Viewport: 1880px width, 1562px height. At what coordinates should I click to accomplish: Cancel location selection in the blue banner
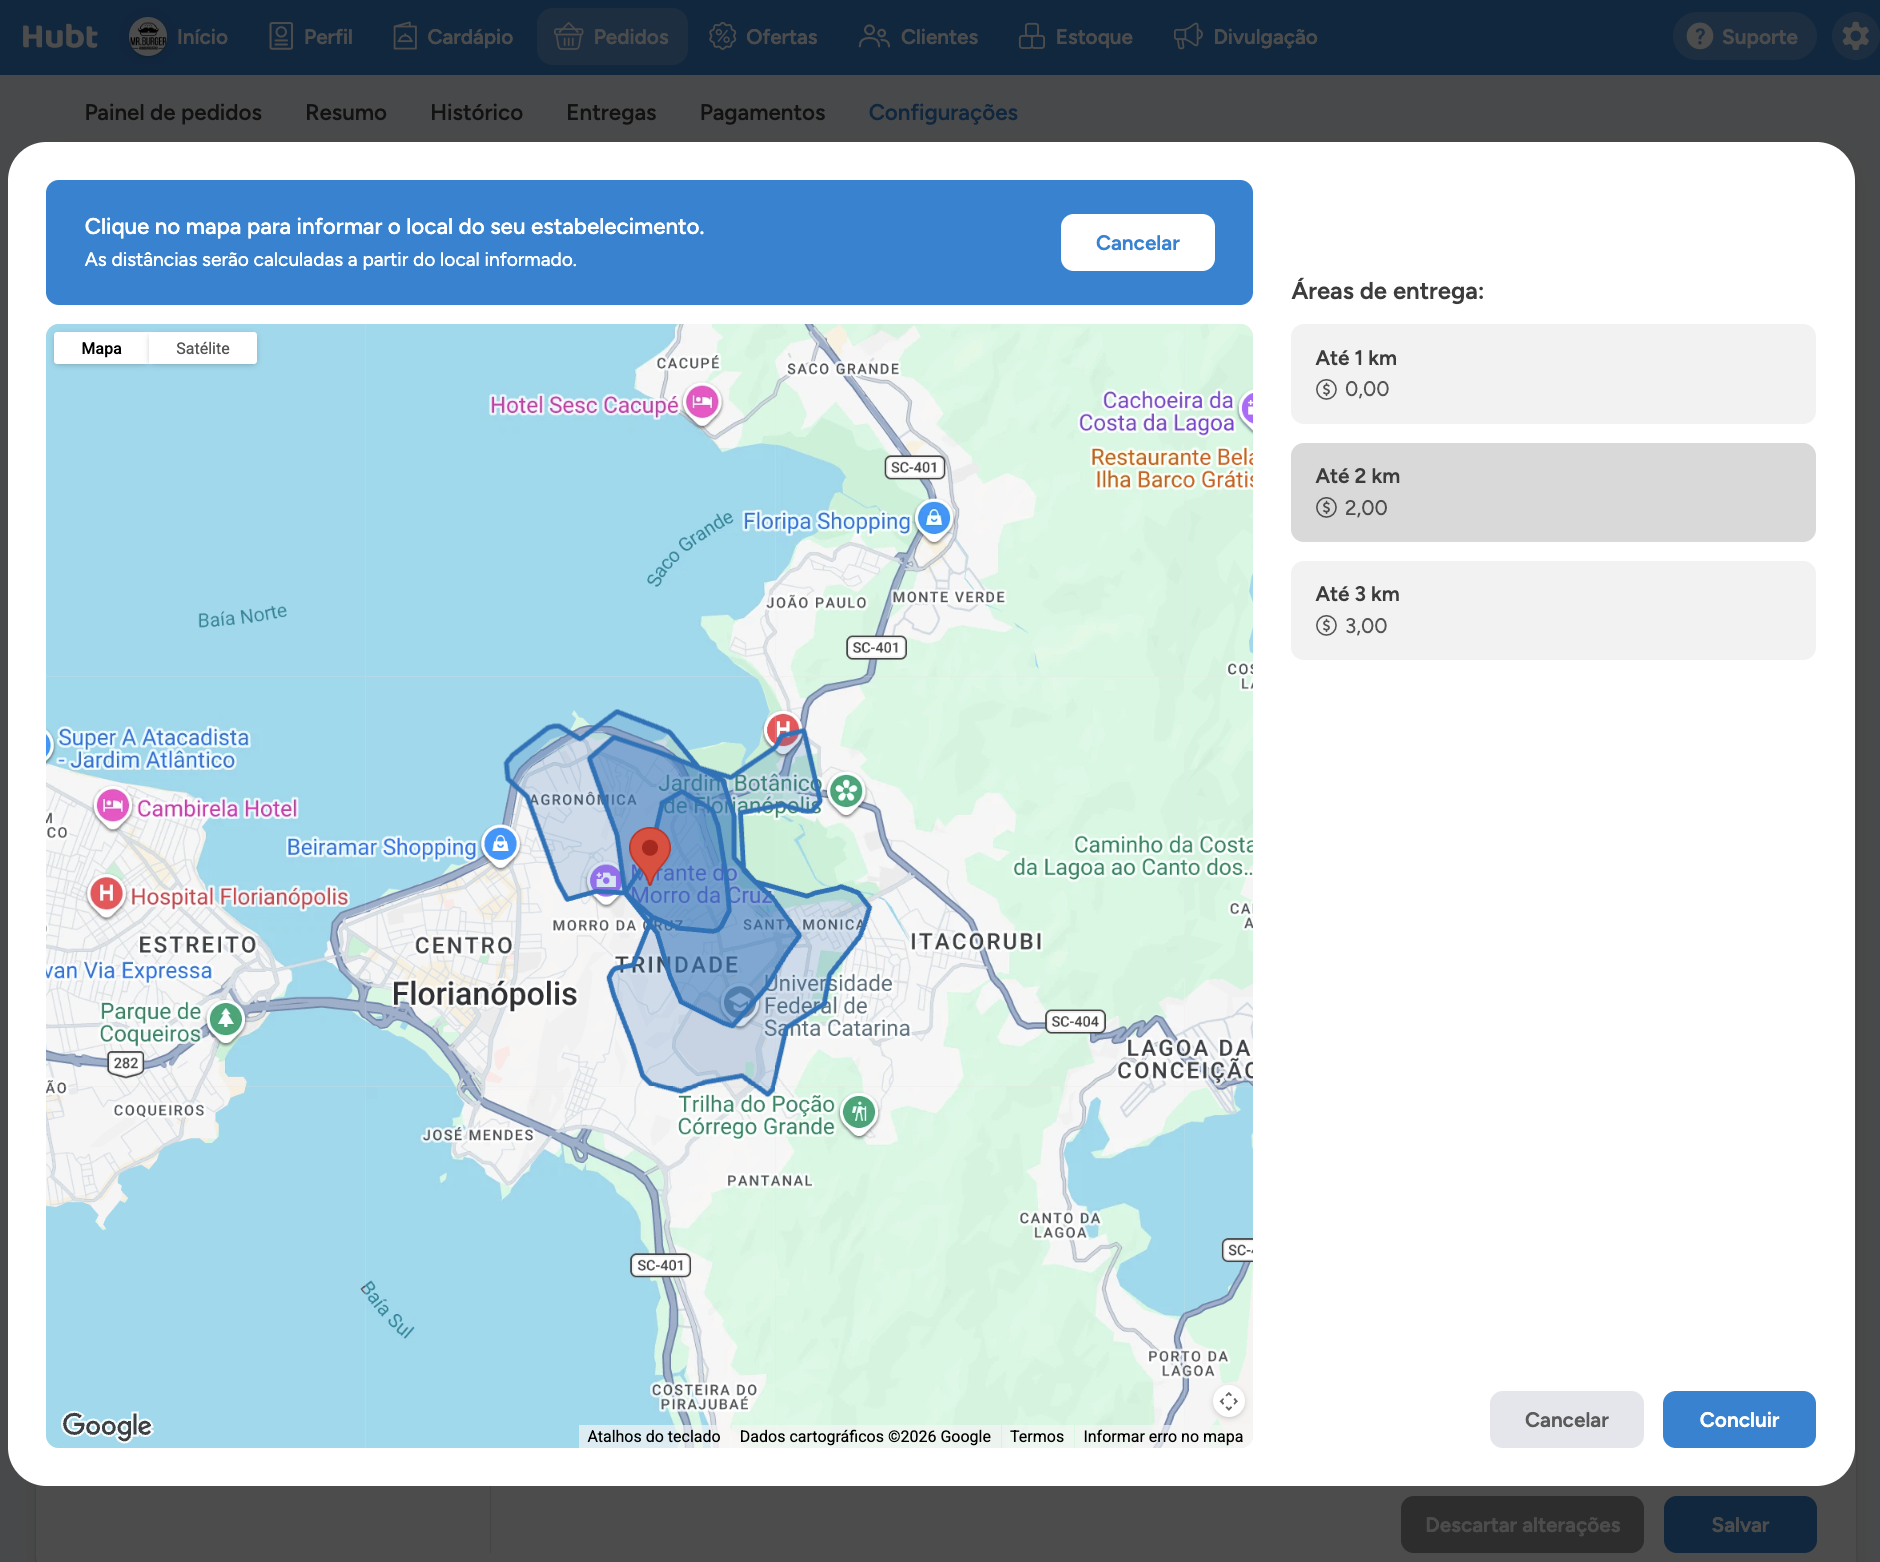(1138, 242)
